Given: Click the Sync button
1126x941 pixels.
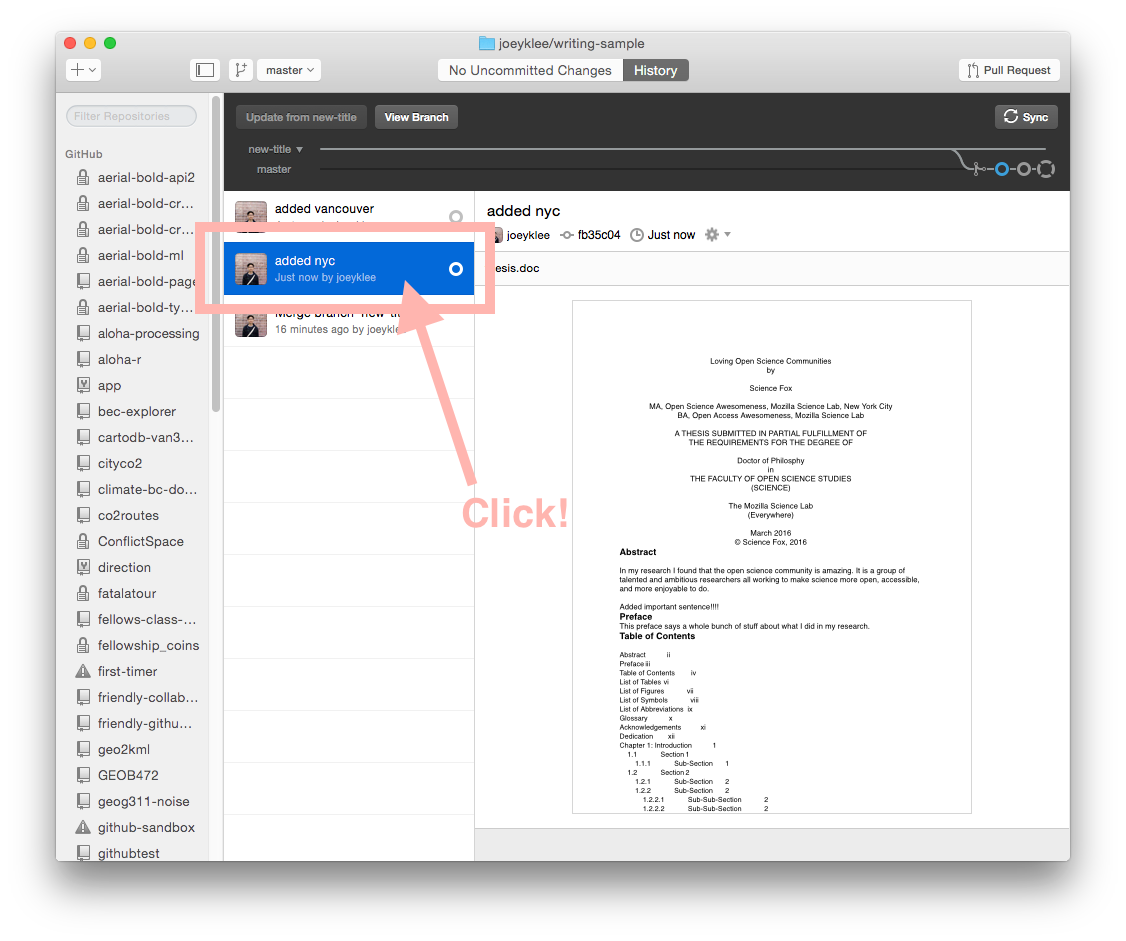Looking at the screenshot, I should (x=1025, y=117).
